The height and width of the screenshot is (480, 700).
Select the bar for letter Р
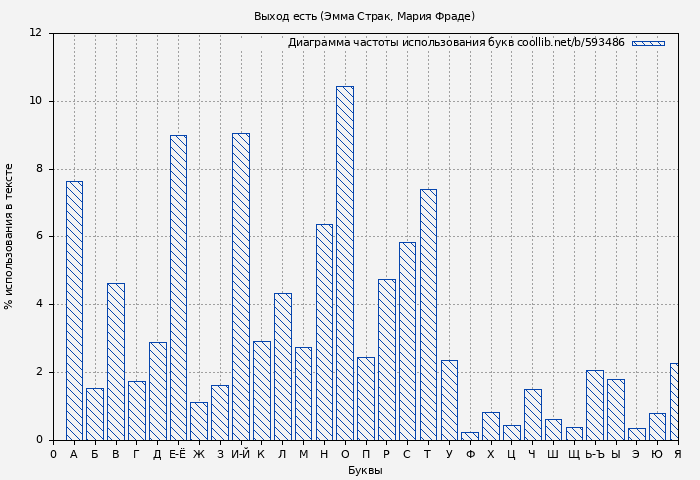tap(386, 359)
